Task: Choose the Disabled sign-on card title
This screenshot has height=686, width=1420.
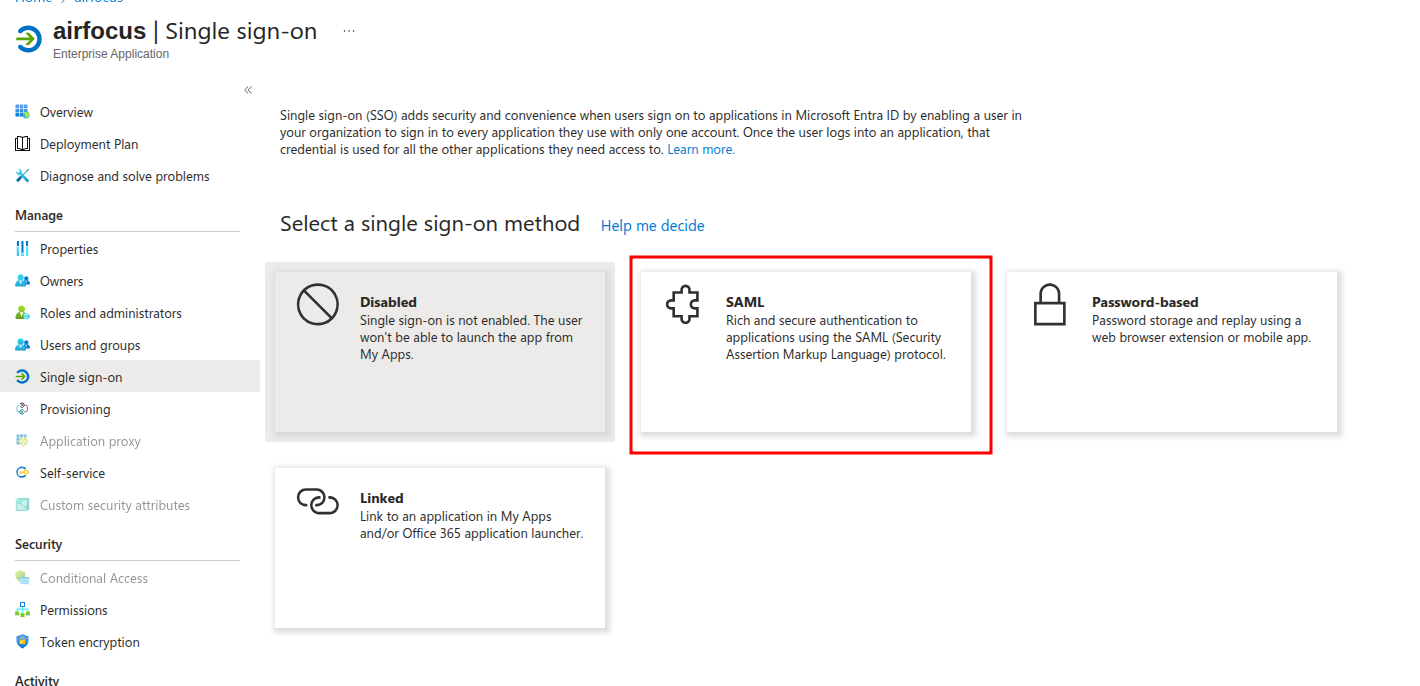Action: point(388,302)
